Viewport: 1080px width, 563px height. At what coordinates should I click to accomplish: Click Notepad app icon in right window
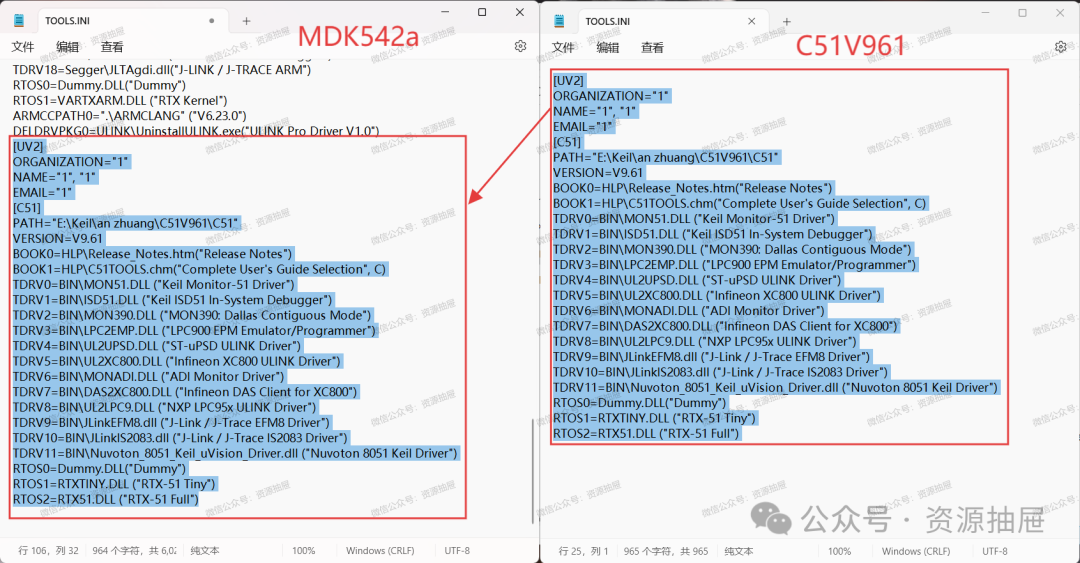point(559,21)
